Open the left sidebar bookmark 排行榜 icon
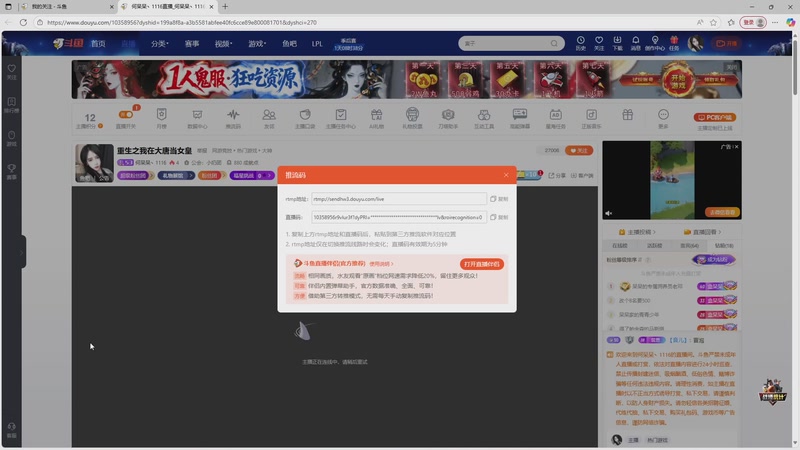The height and width of the screenshot is (450, 800). pos(12,105)
